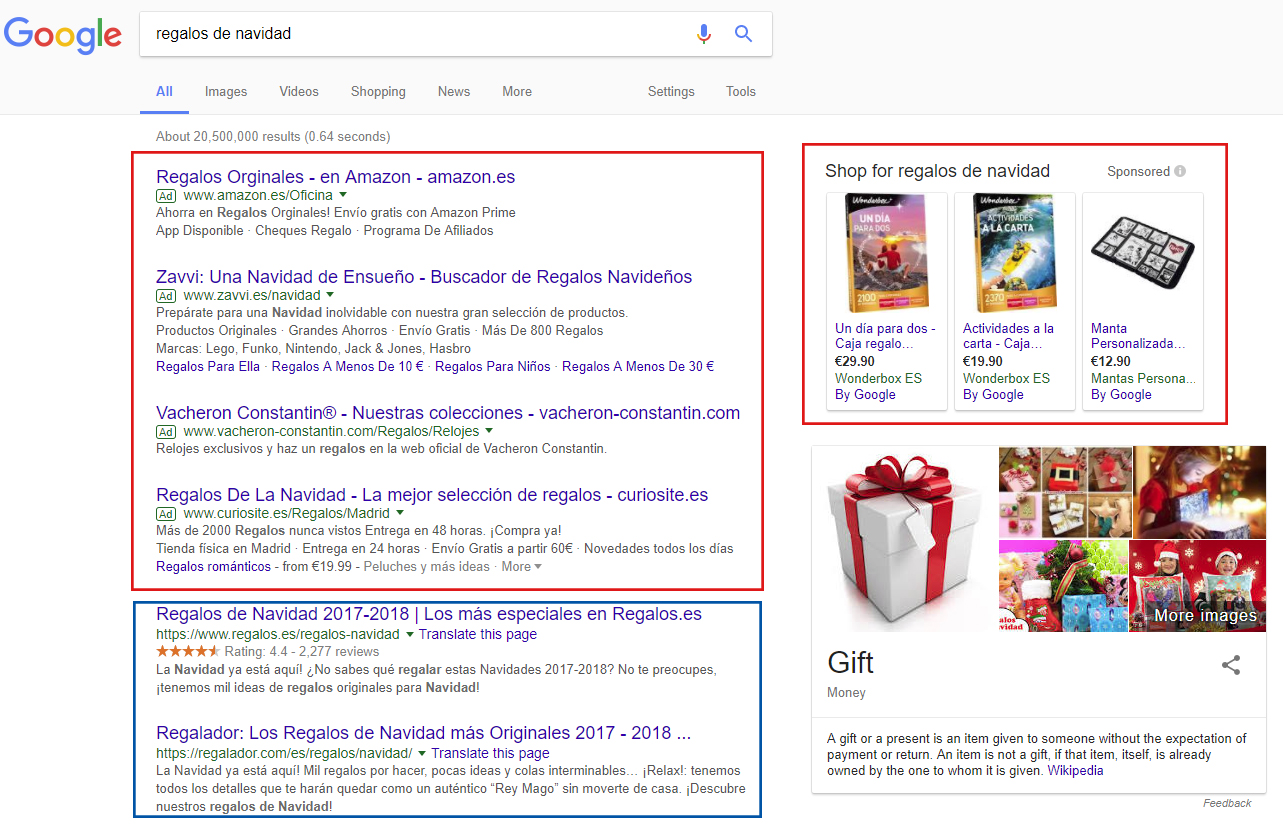The height and width of the screenshot is (828, 1283).
Task: Click the Regalos románticos sitelink
Action: tap(214, 566)
